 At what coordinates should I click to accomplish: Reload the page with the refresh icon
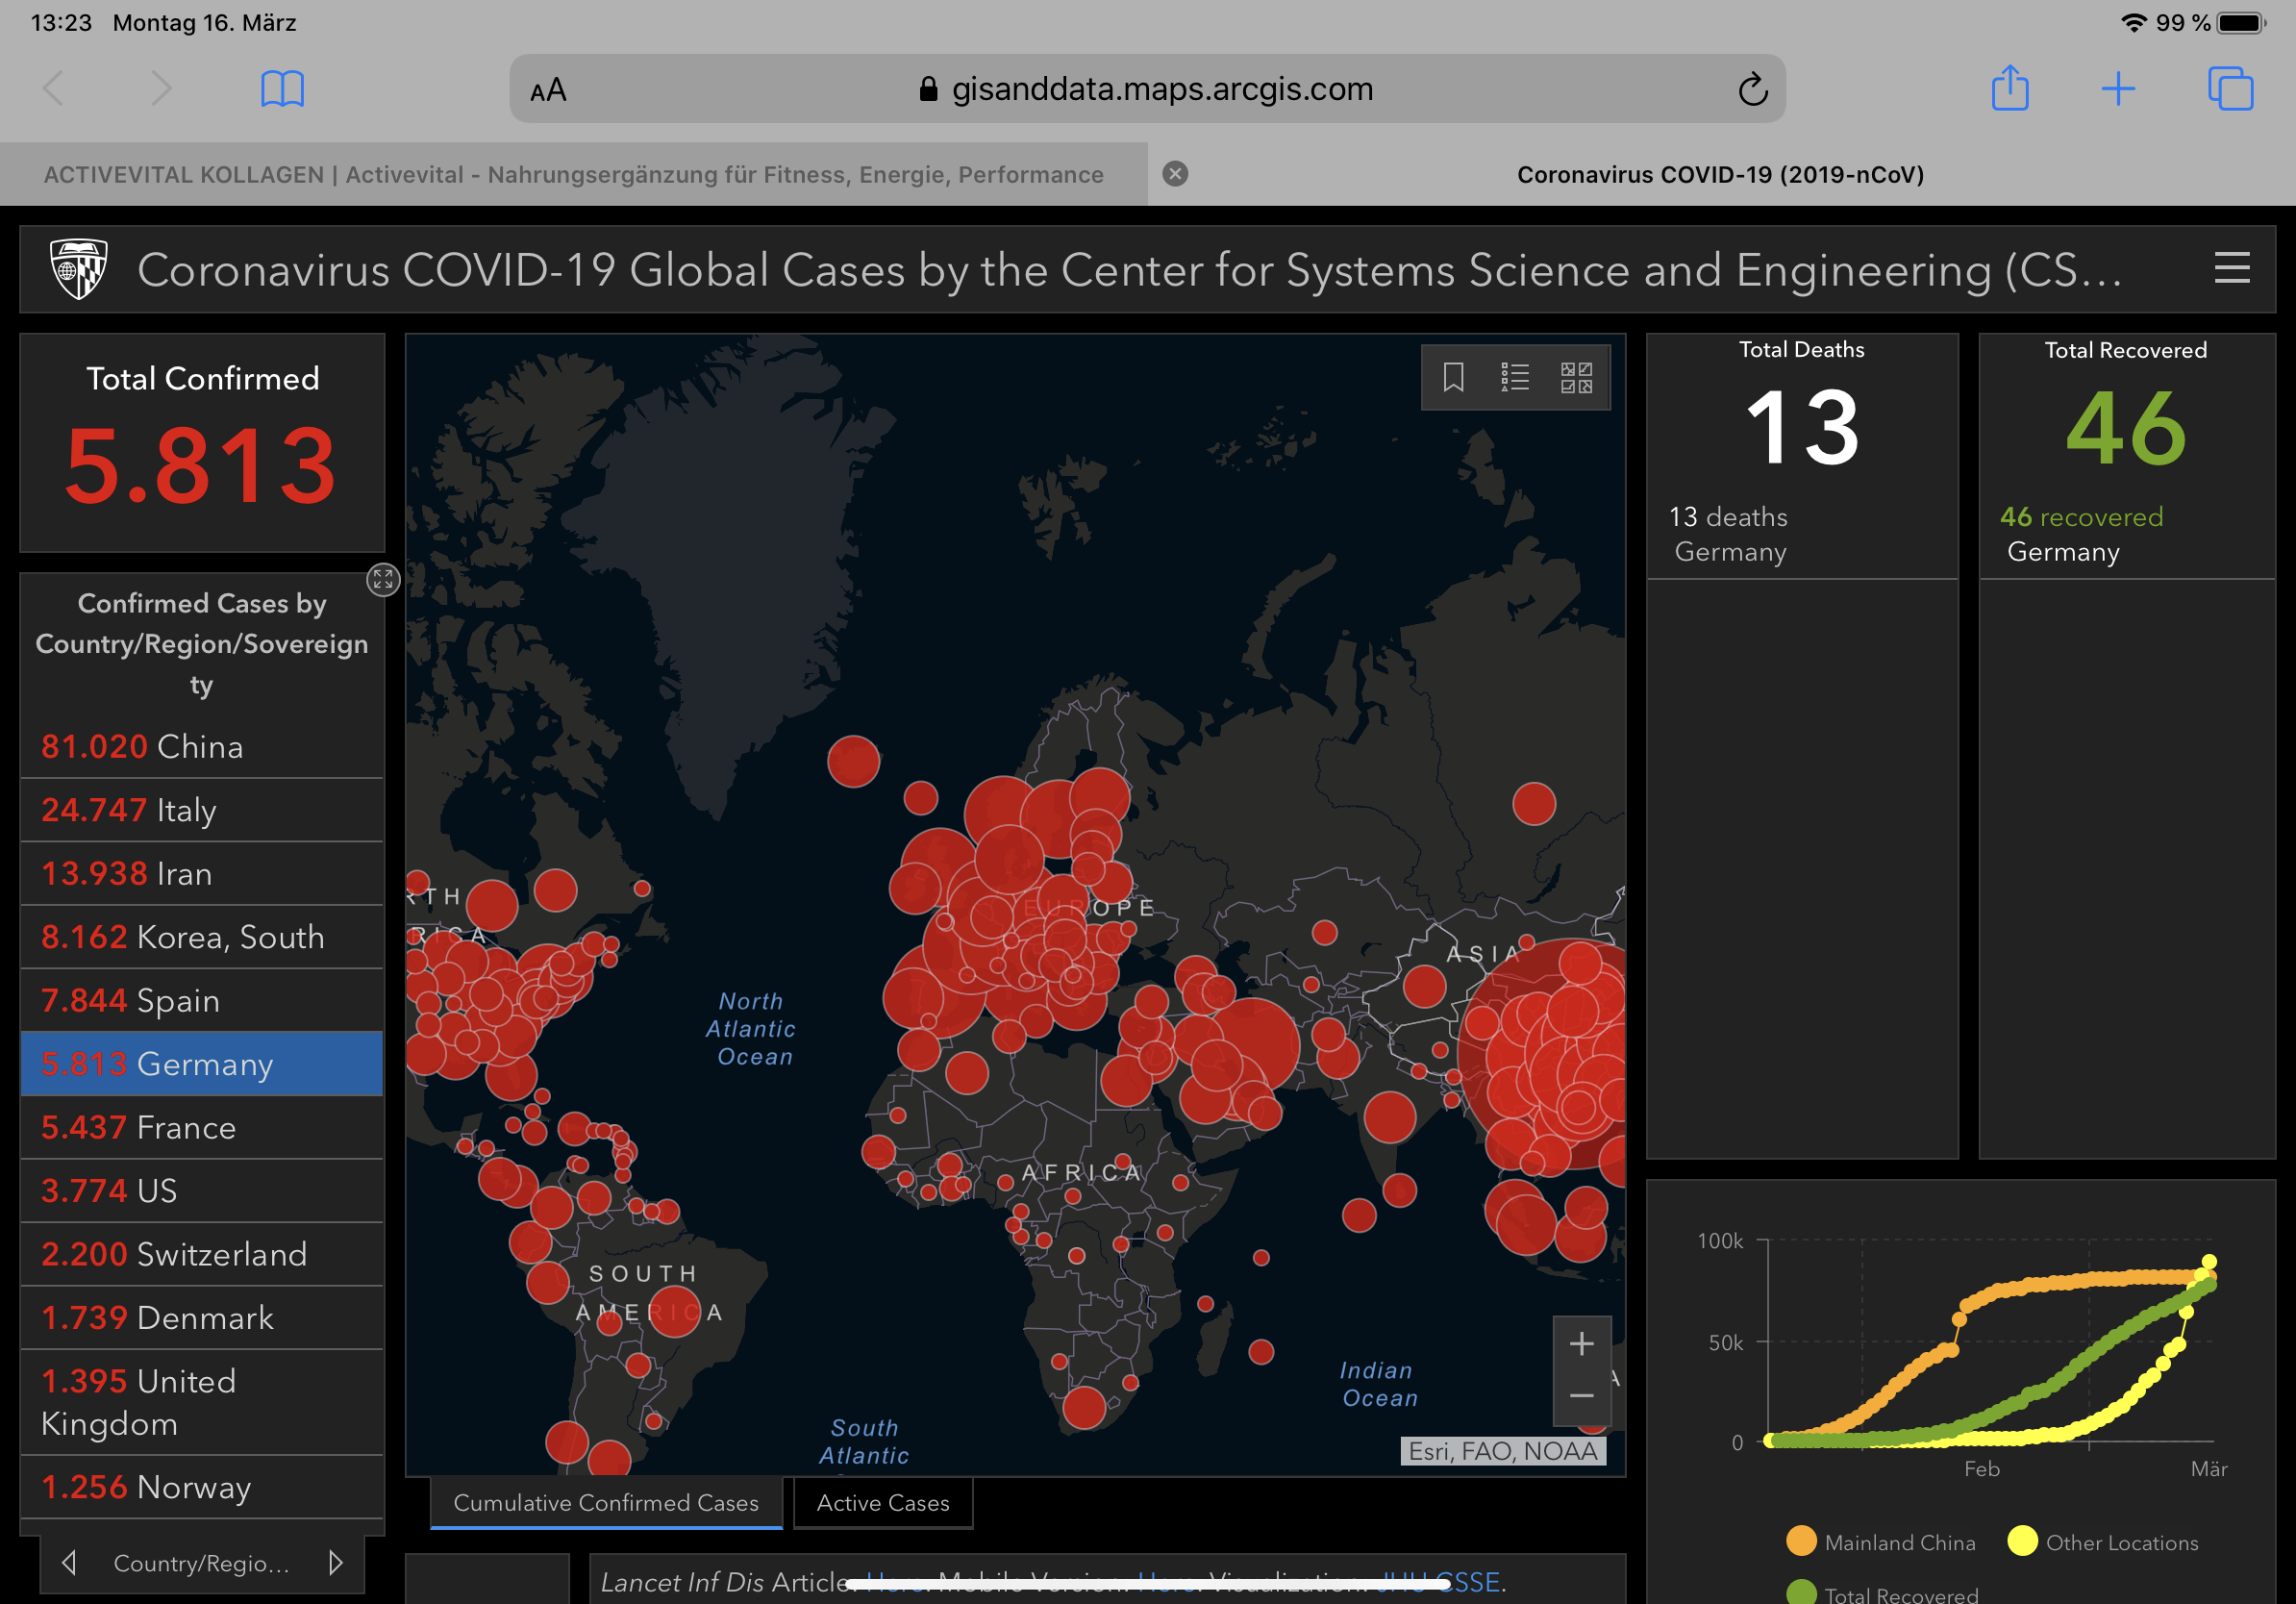[x=1752, y=89]
